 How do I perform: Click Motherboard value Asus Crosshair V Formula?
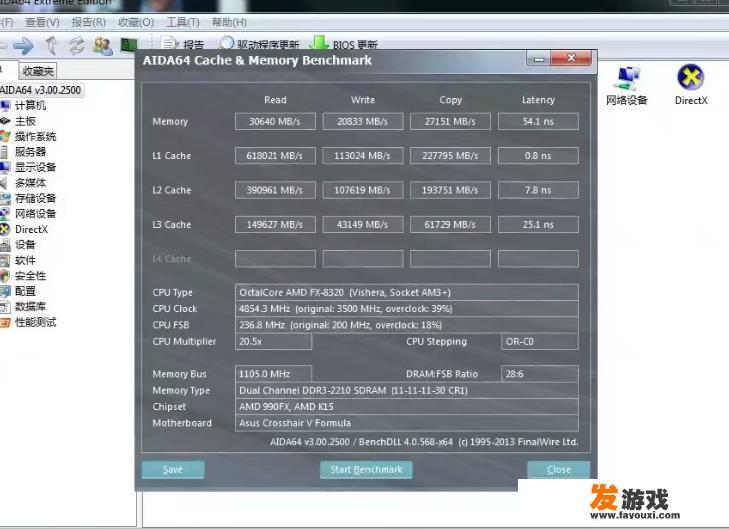coord(407,423)
